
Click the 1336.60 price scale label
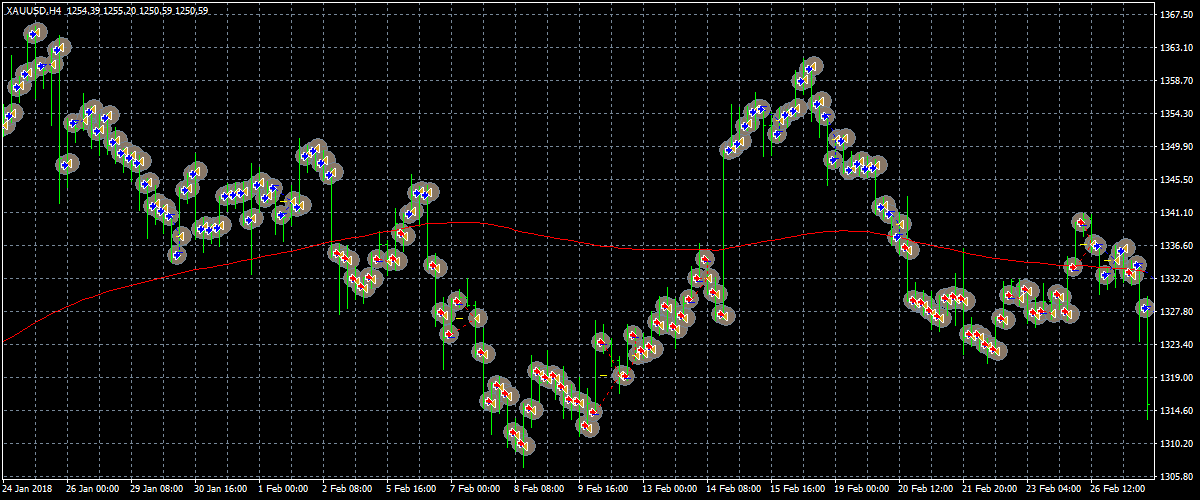point(1177,246)
